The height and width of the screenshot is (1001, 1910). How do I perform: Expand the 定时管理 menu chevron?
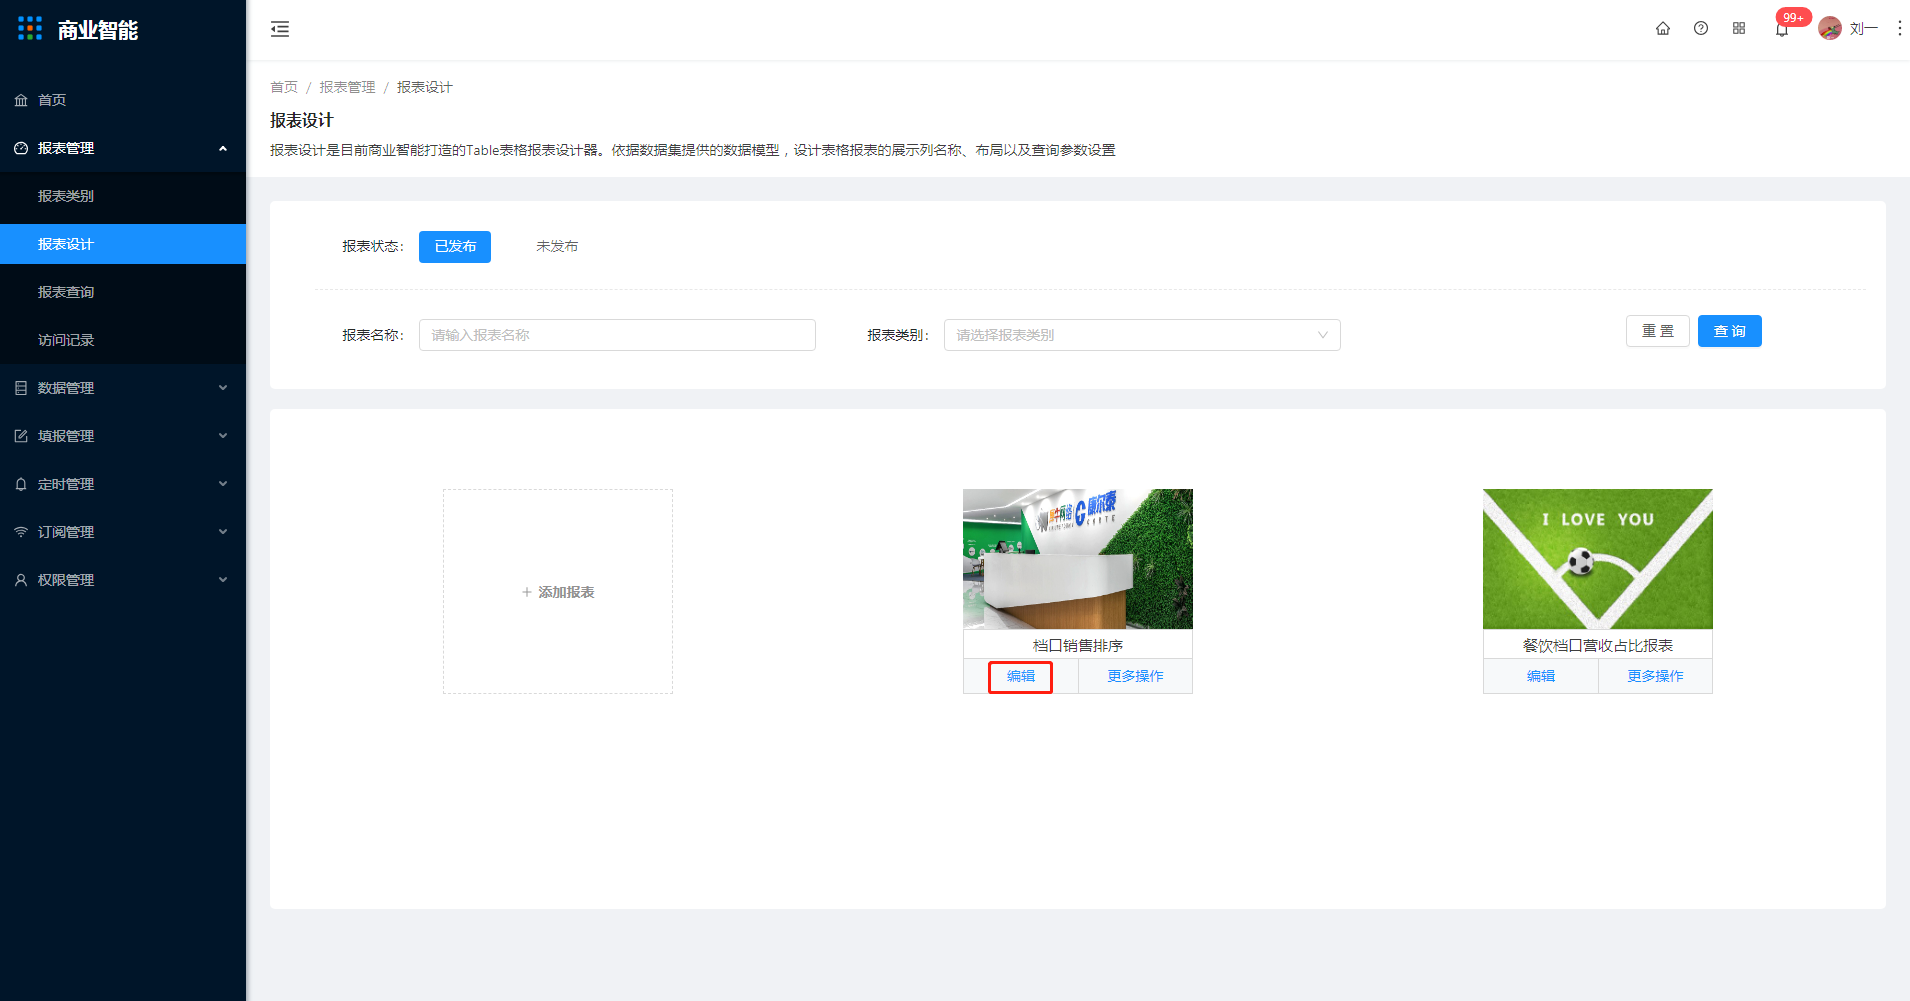point(223,484)
